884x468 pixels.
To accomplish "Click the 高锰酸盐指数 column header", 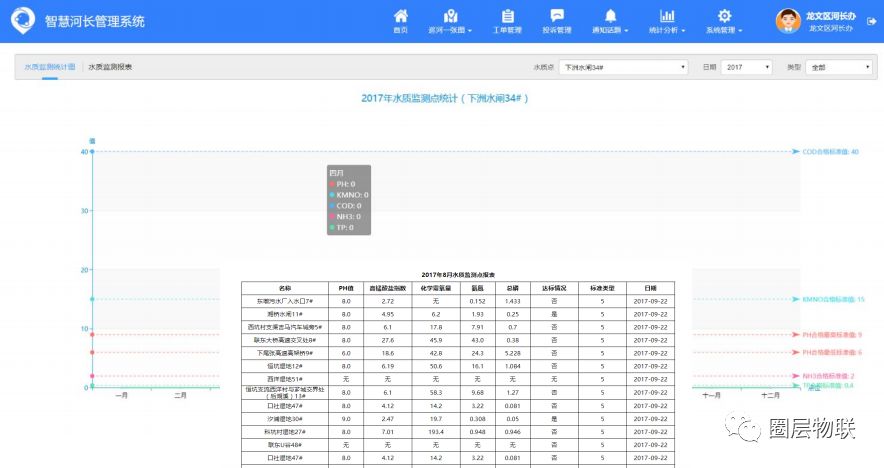I will click(x=387, y=288).
